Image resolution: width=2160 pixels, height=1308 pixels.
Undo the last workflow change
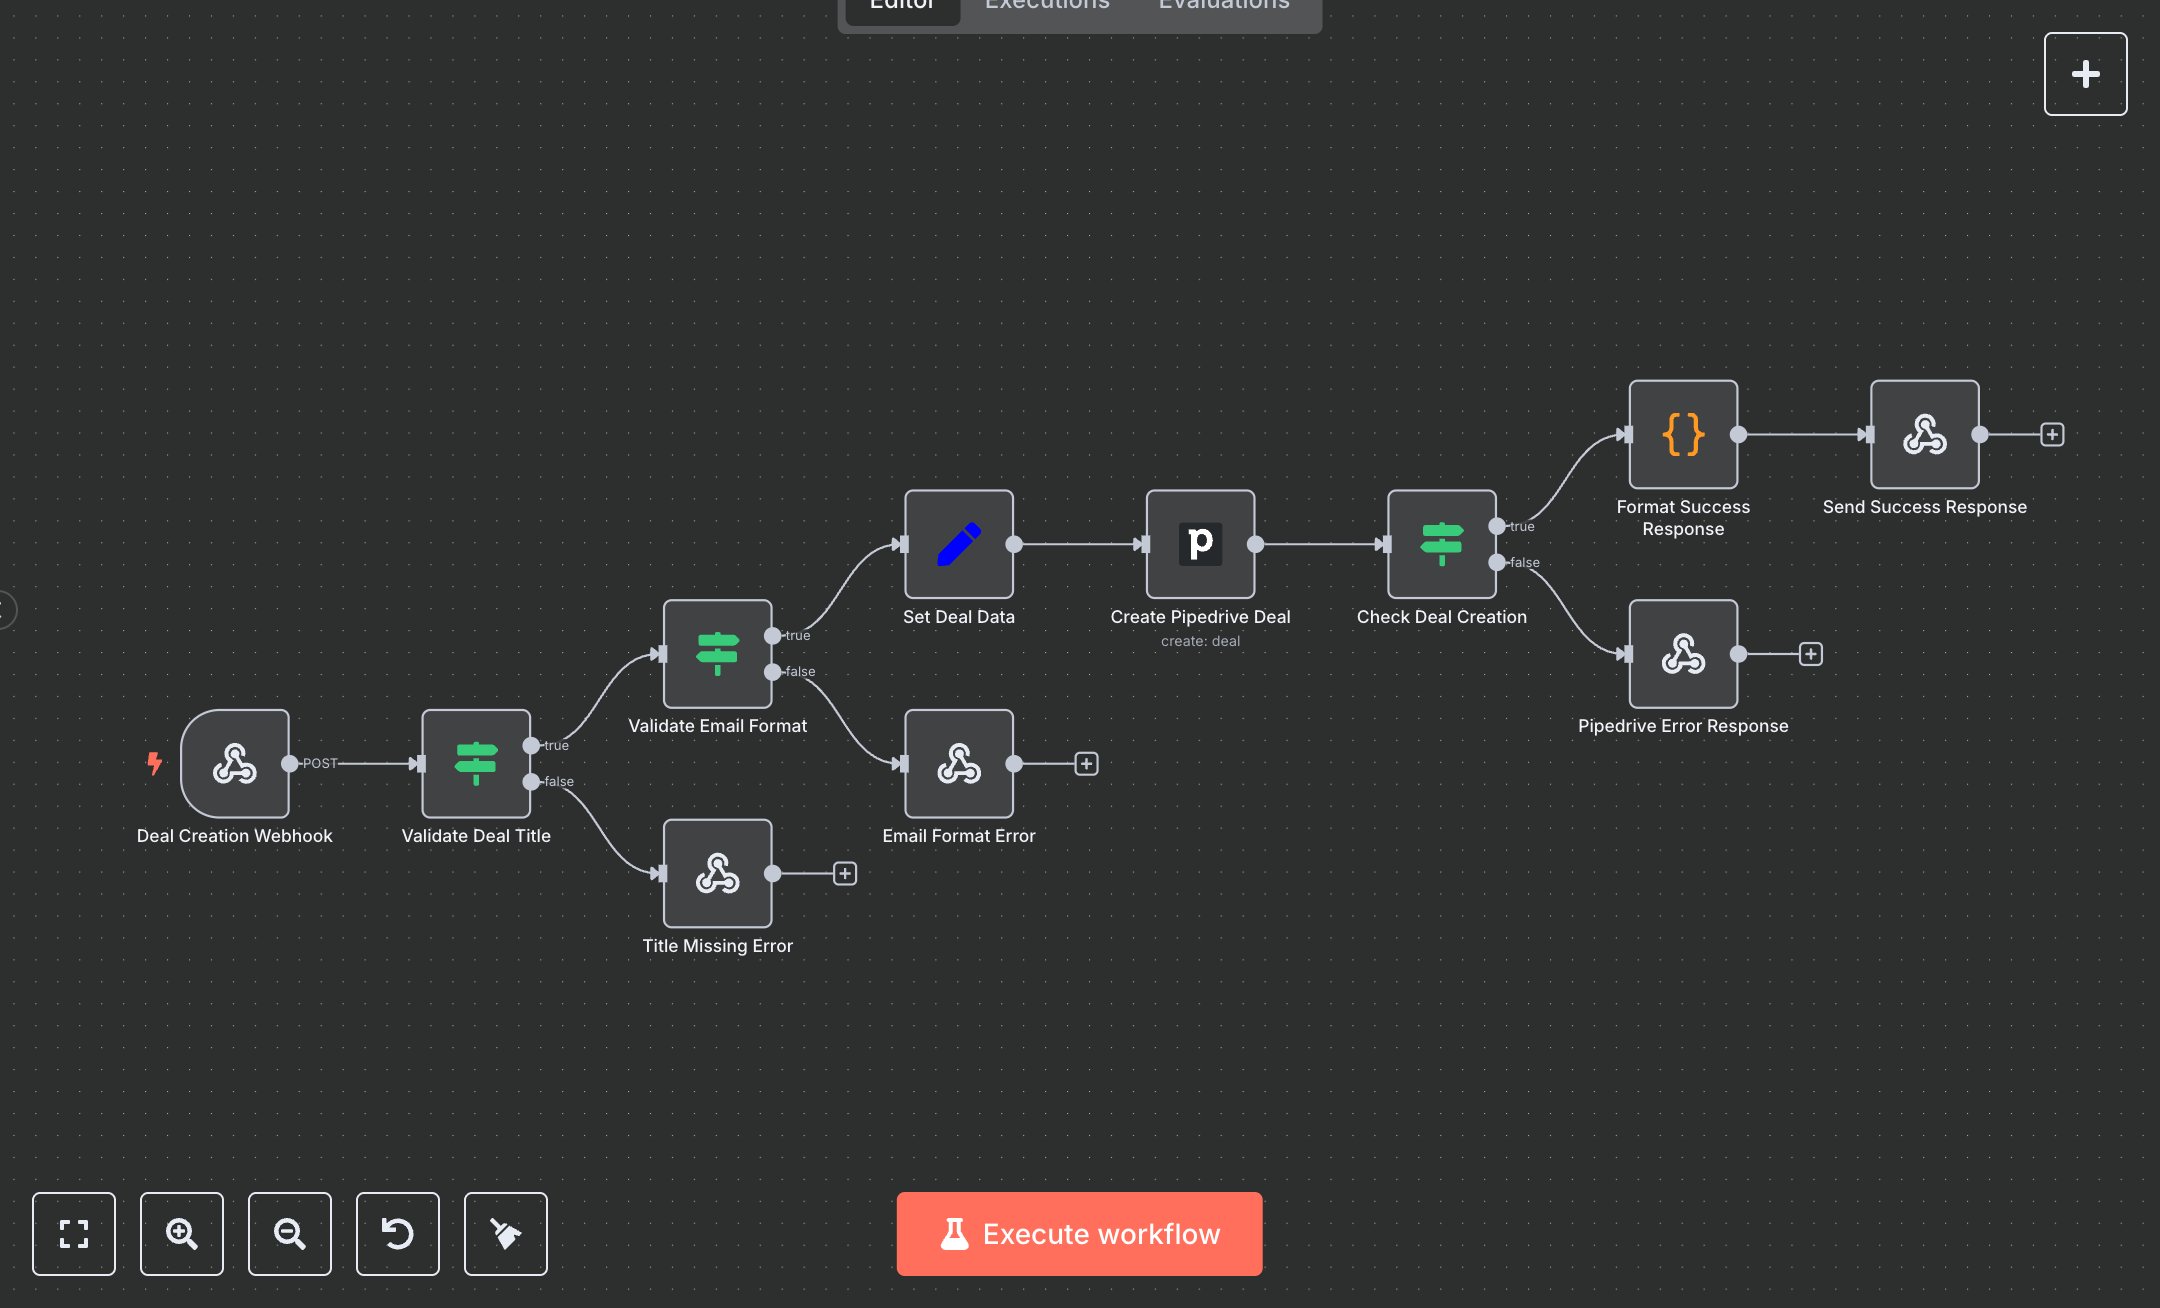click(398, 1234)
